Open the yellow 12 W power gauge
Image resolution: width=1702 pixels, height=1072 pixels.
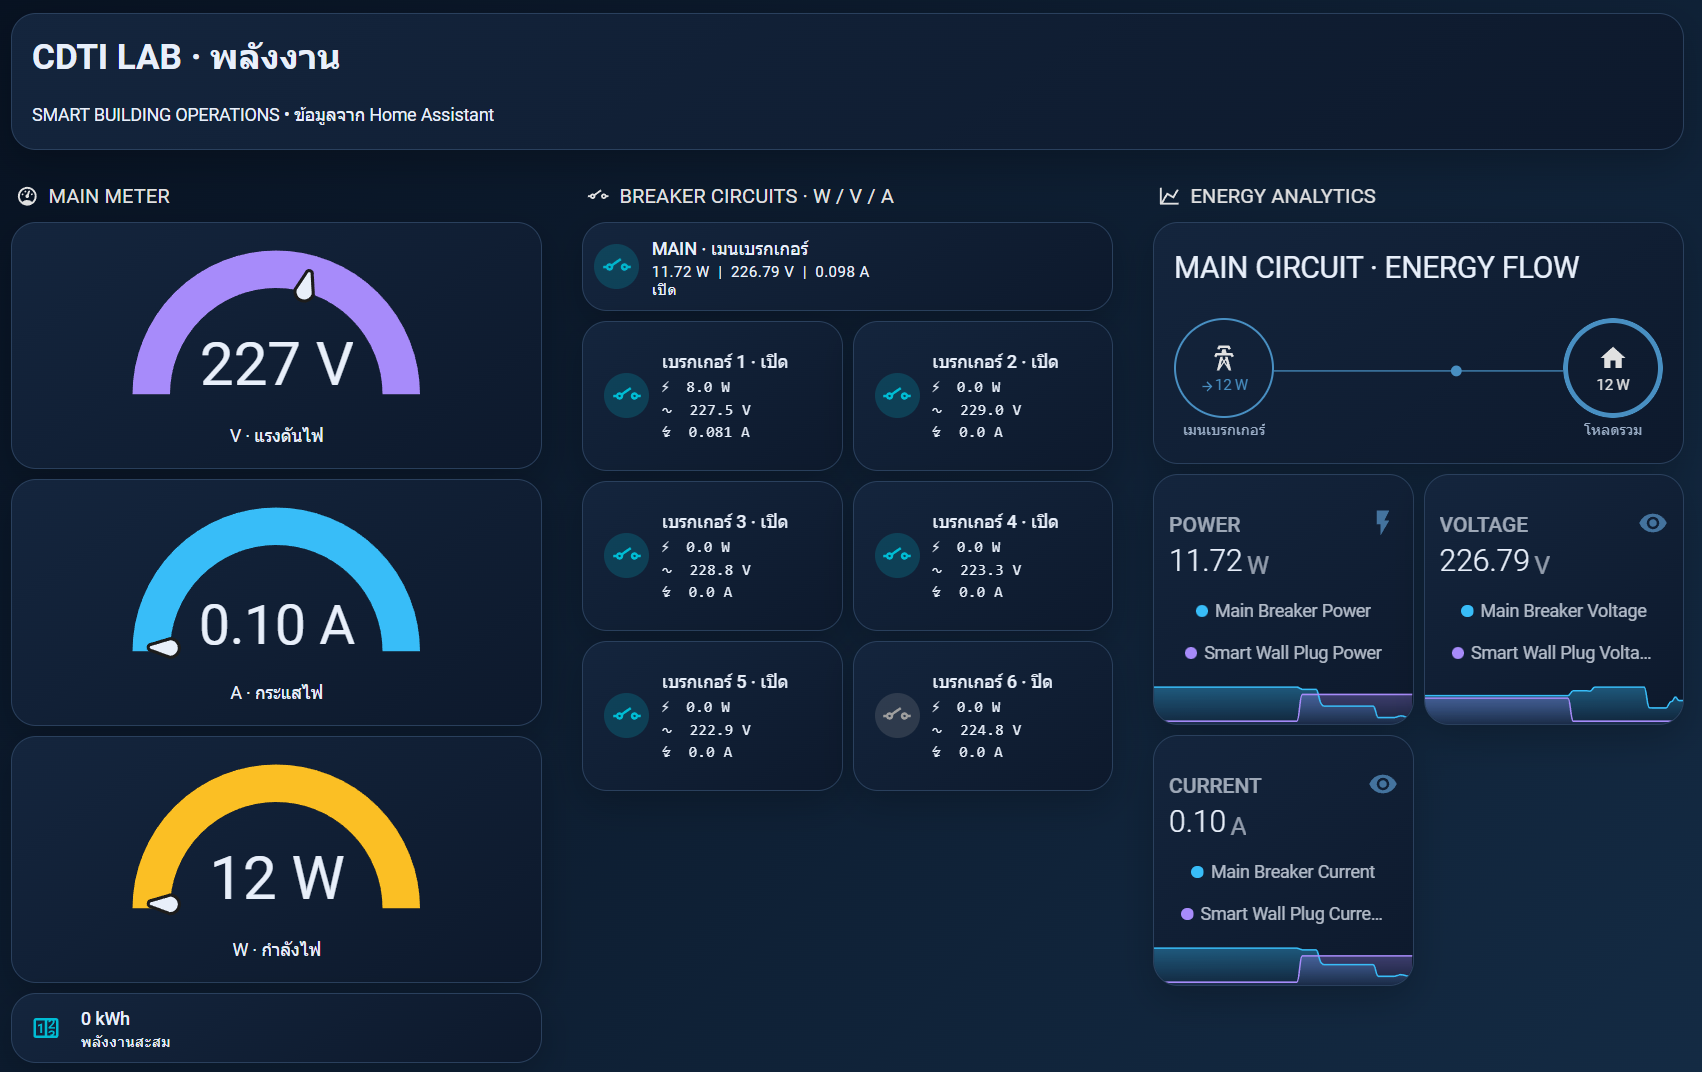coord(276,838)
